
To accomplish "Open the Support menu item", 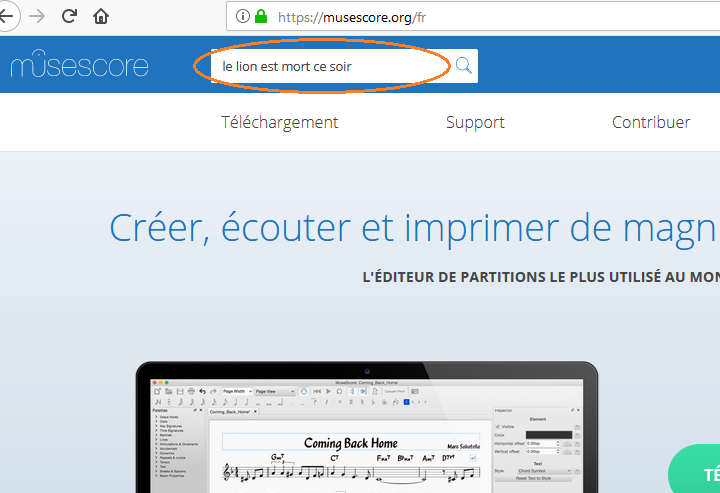I will 475,122.
